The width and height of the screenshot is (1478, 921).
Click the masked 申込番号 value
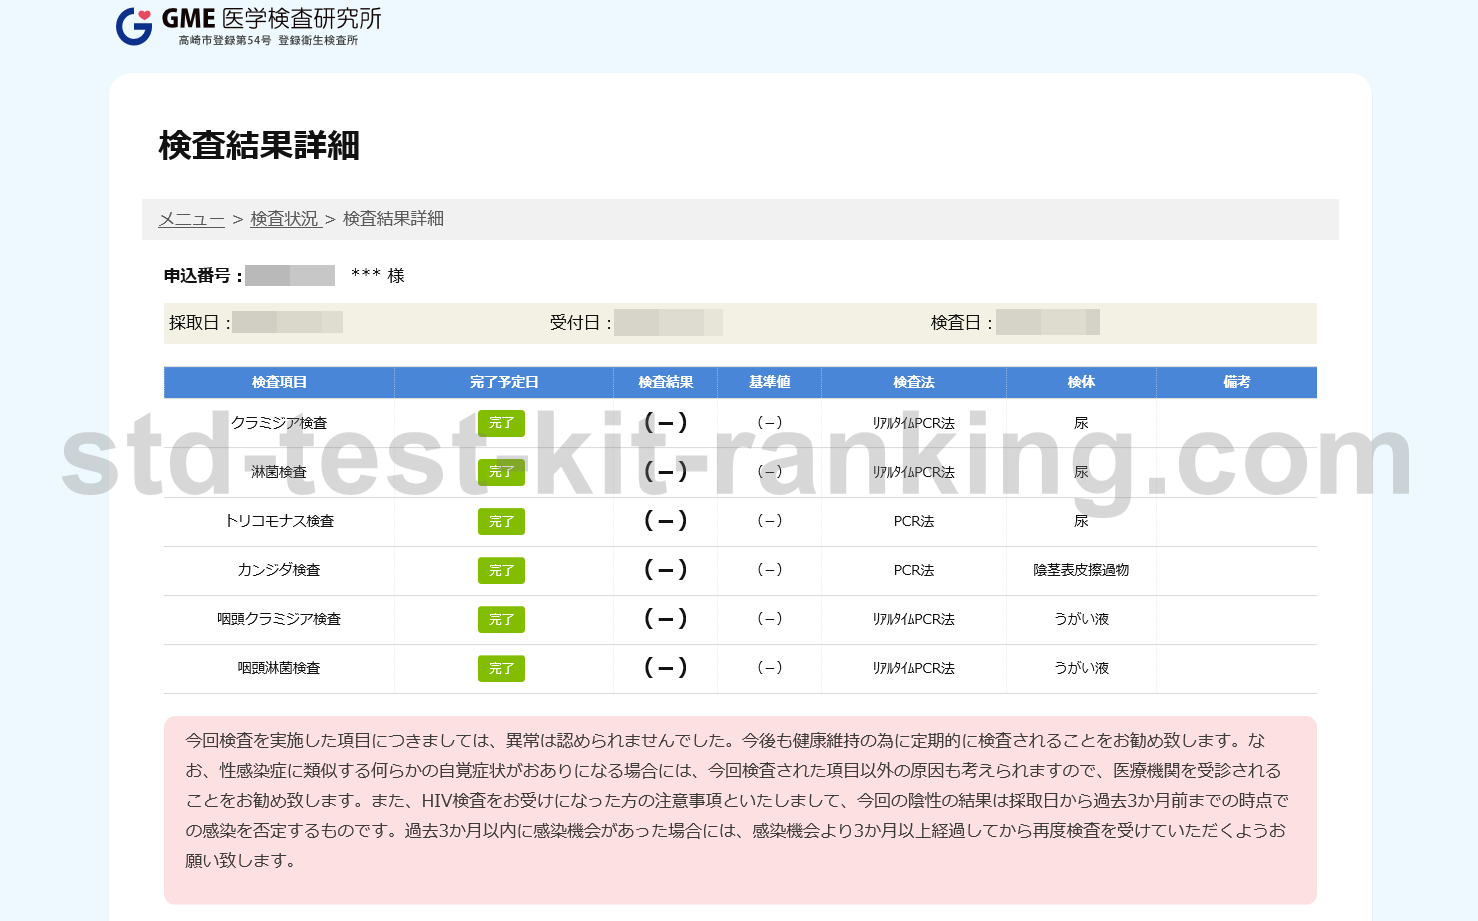[289, 275]
